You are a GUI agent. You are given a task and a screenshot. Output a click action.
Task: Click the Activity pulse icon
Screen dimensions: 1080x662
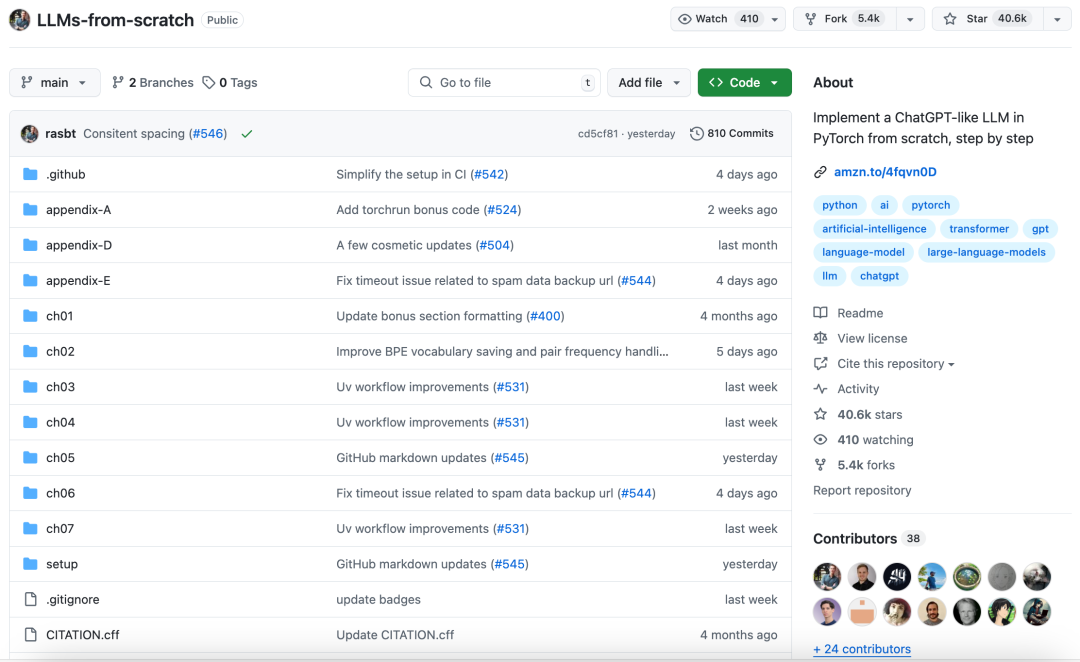coord(820,388)
